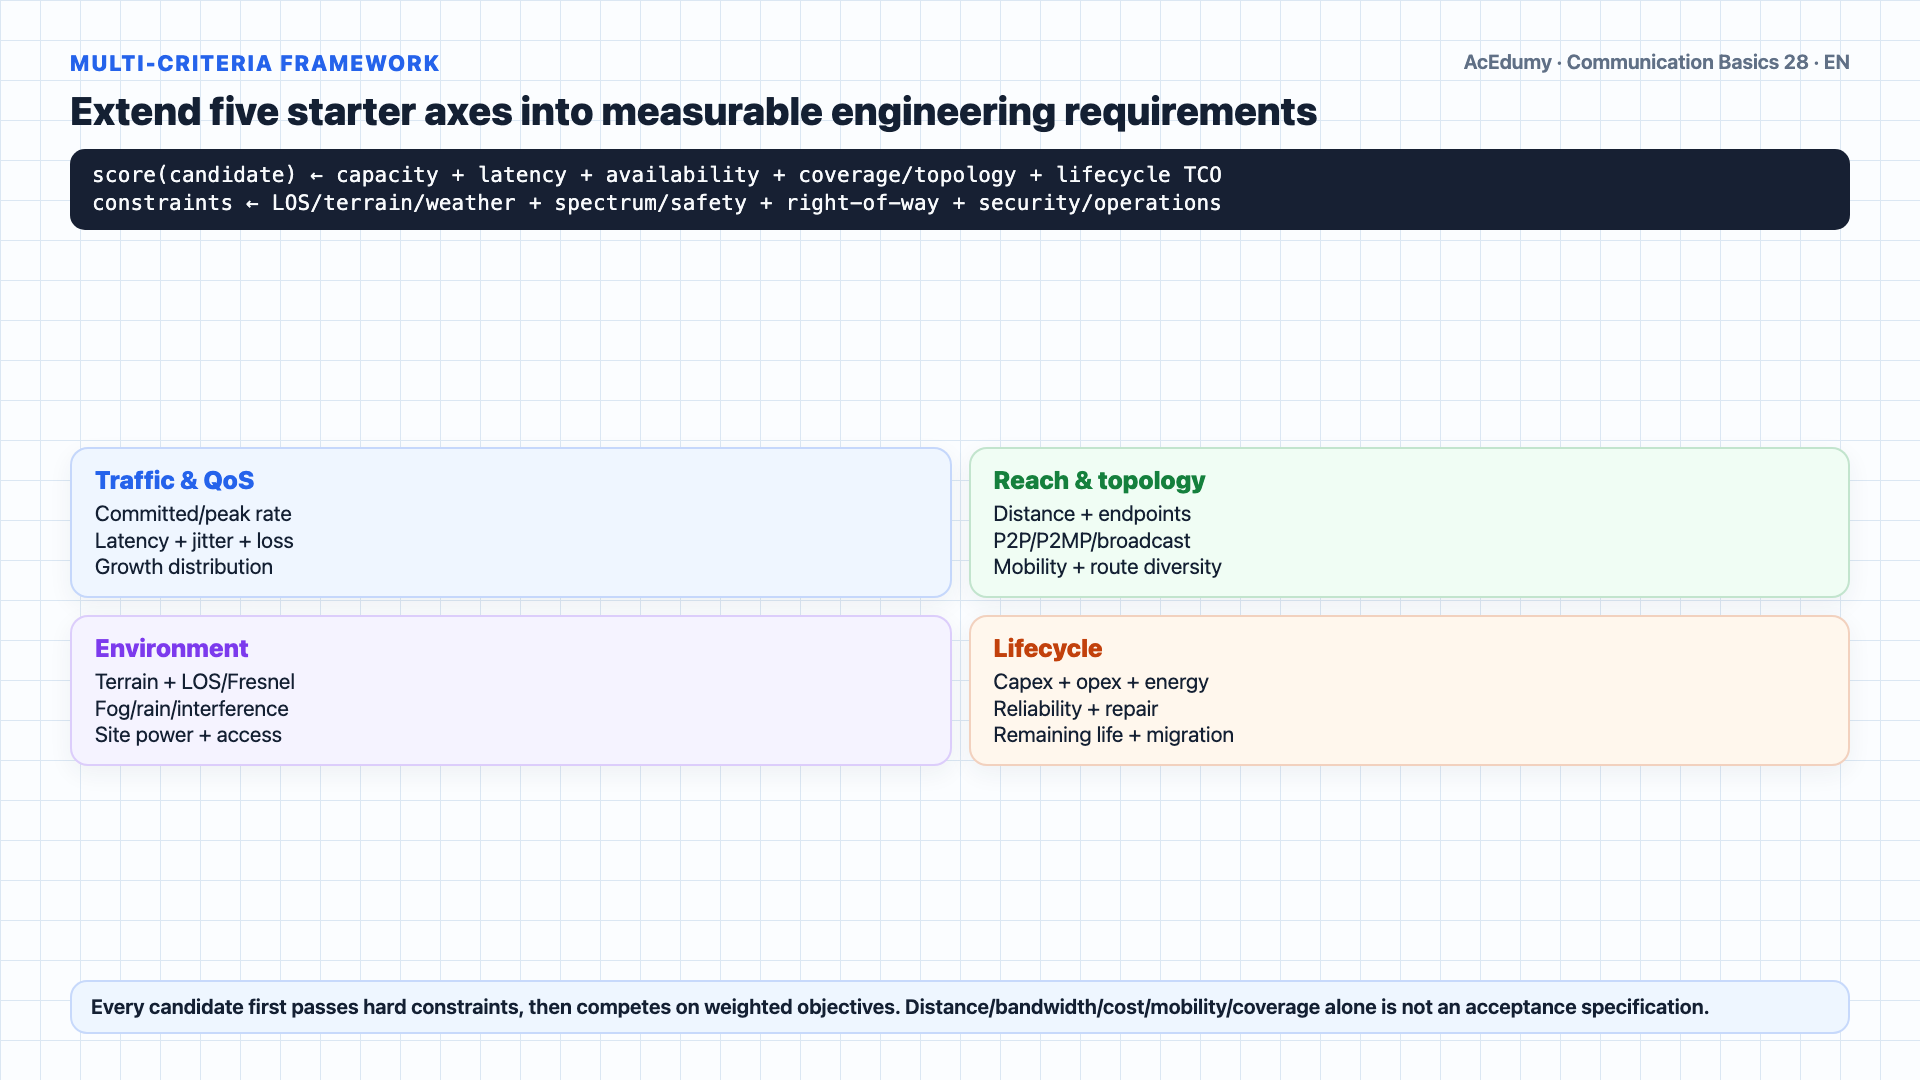Click the Fog/rain/interference line

point(192,709)
